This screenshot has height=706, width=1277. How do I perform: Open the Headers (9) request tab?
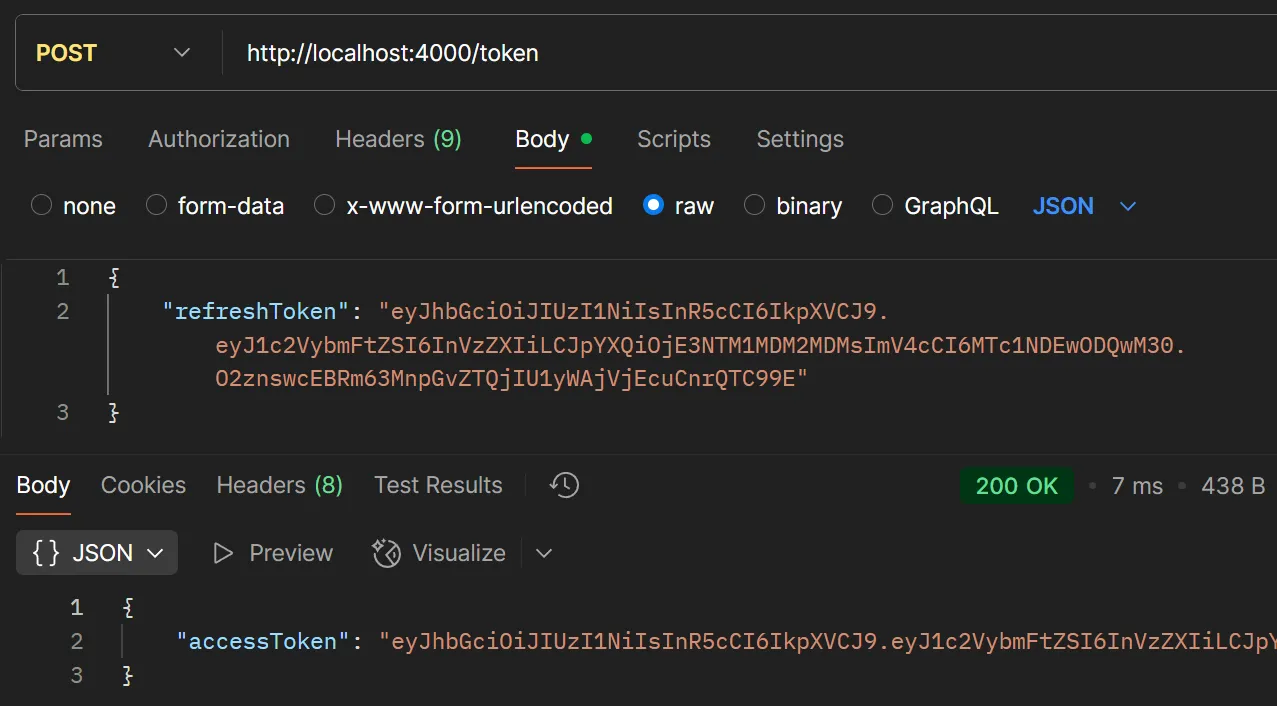pos(397,139)
